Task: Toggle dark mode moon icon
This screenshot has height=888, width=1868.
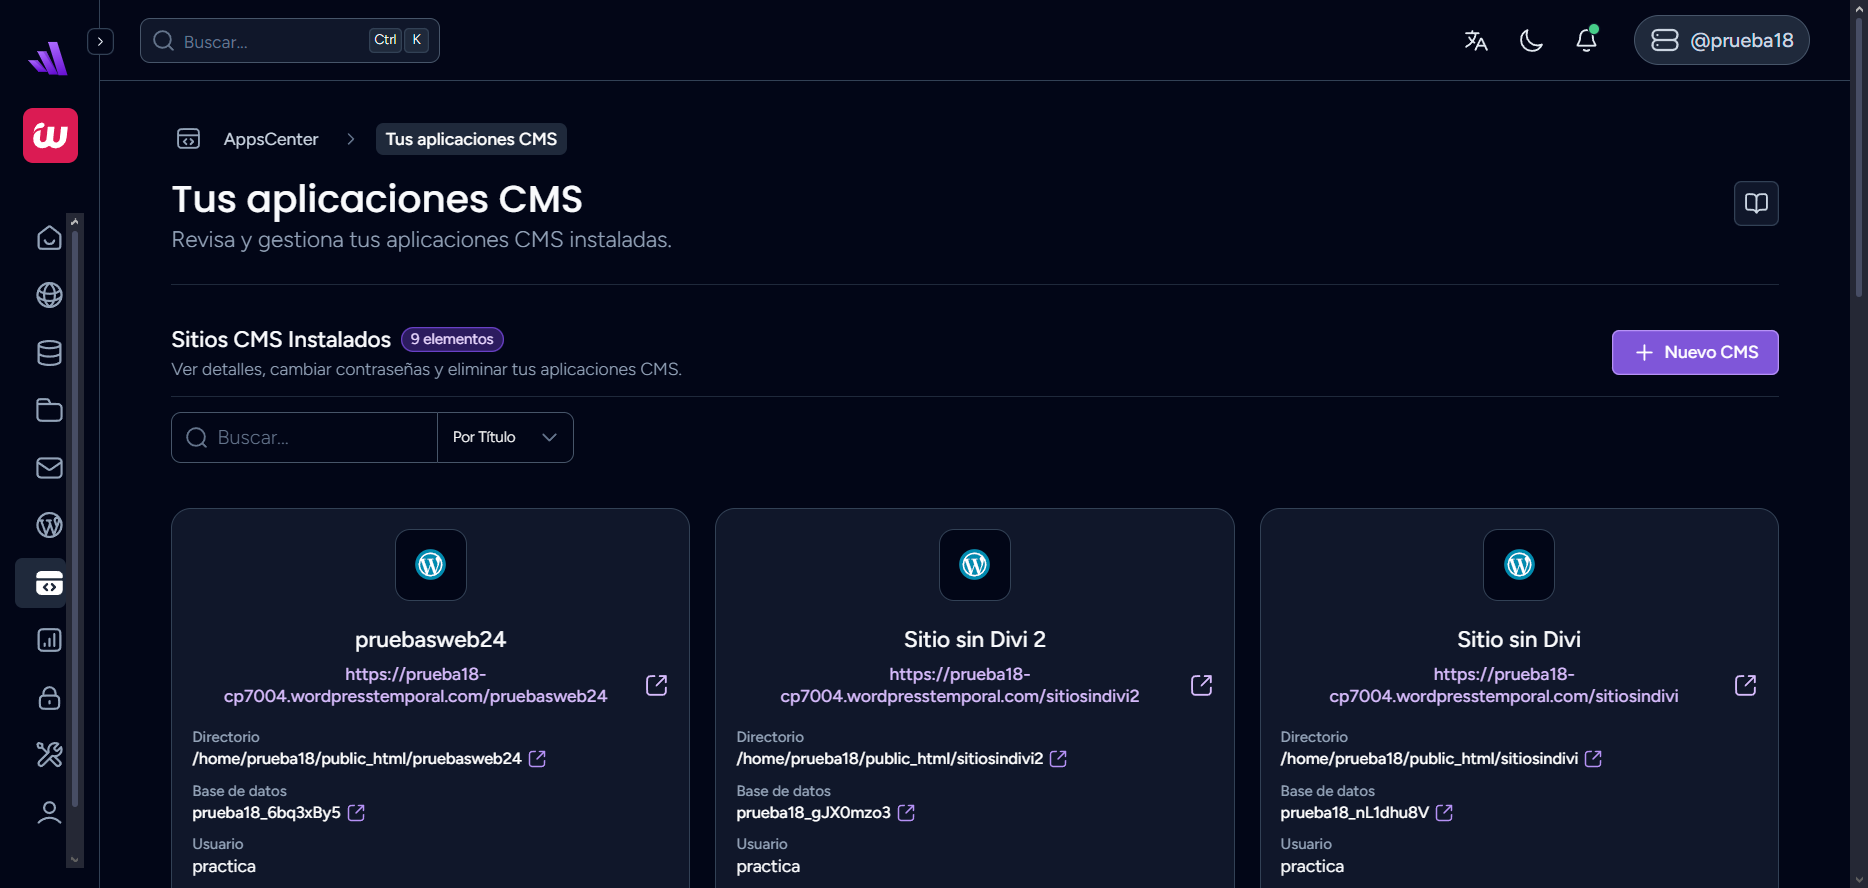Action: pyautogui.click(x=1531, y=41)
